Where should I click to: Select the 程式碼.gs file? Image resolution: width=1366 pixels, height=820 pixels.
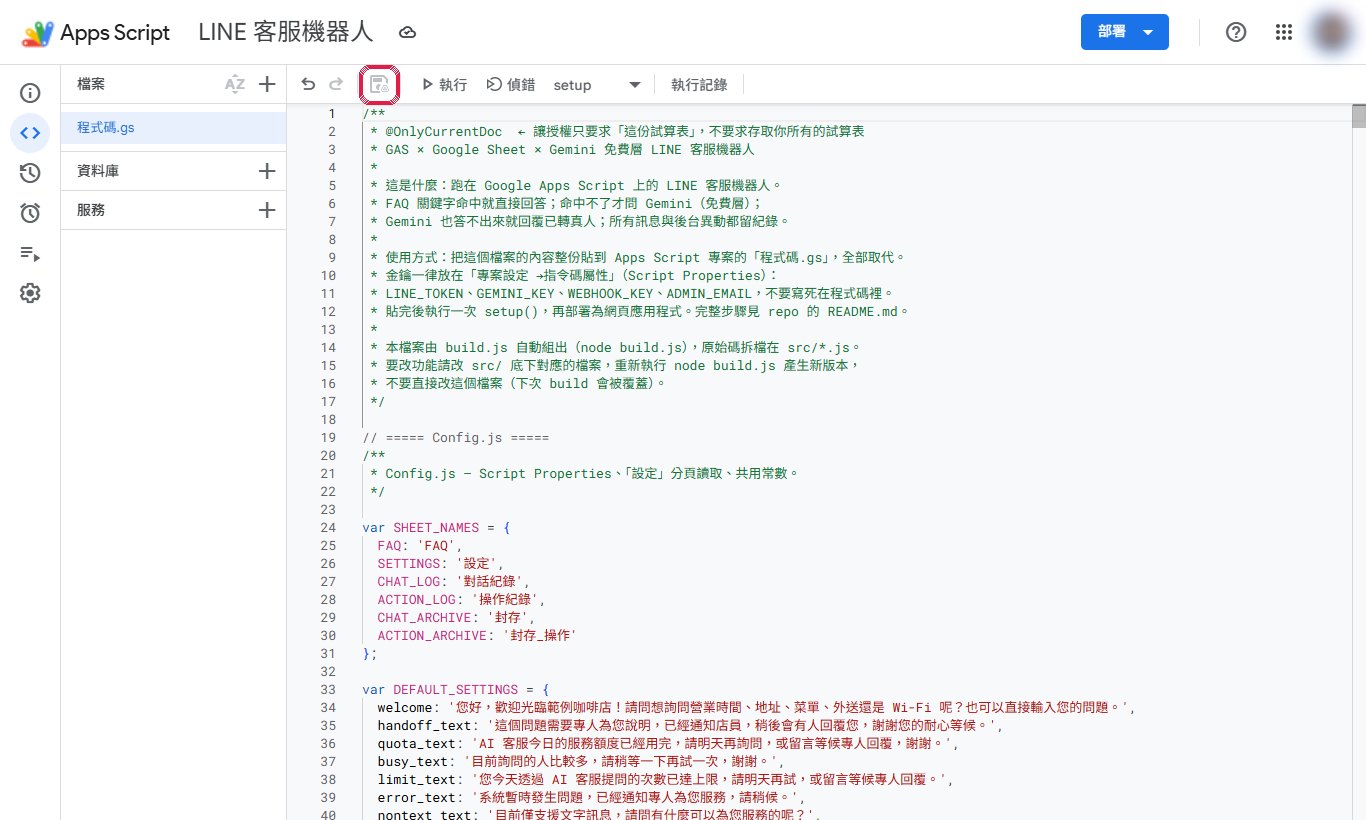(174, 127)
